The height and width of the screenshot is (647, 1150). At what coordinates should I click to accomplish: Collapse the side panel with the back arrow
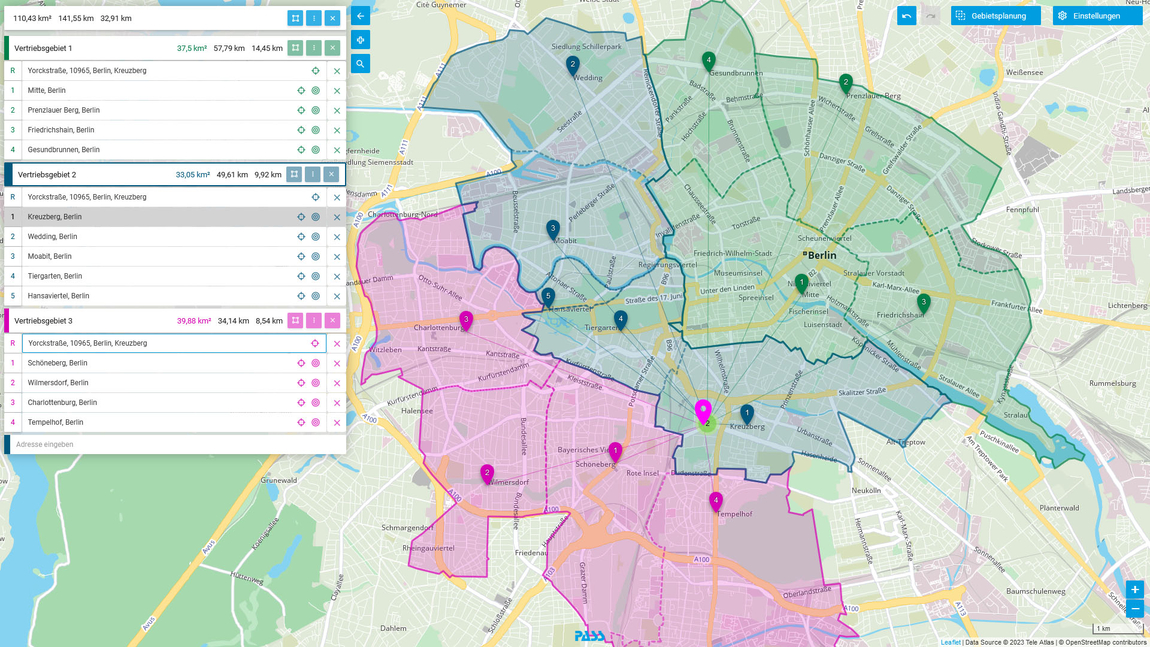click(x=360, y=16)
